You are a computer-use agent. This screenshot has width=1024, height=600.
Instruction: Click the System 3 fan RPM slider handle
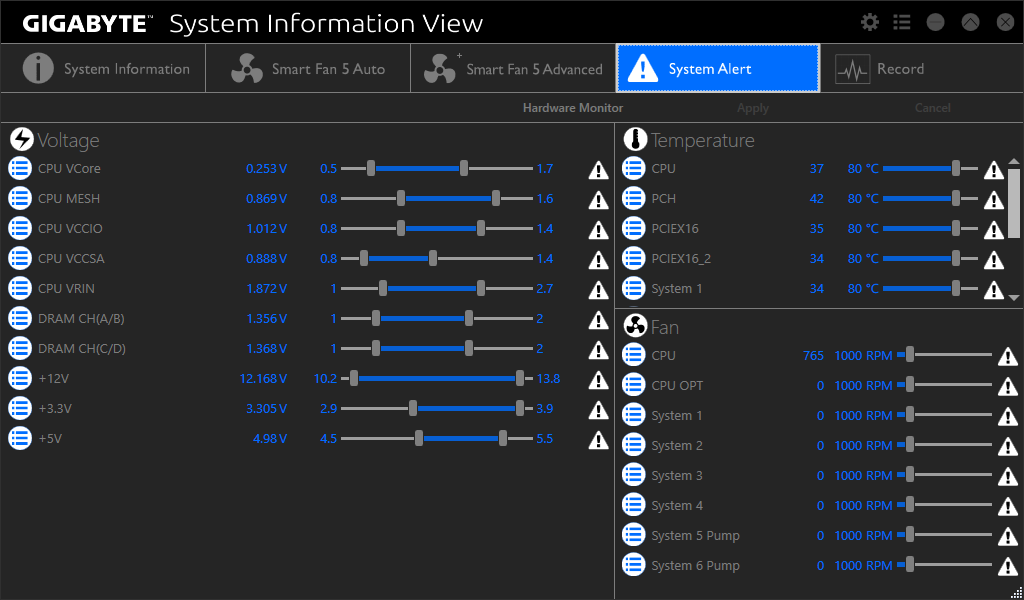(910, 475)
